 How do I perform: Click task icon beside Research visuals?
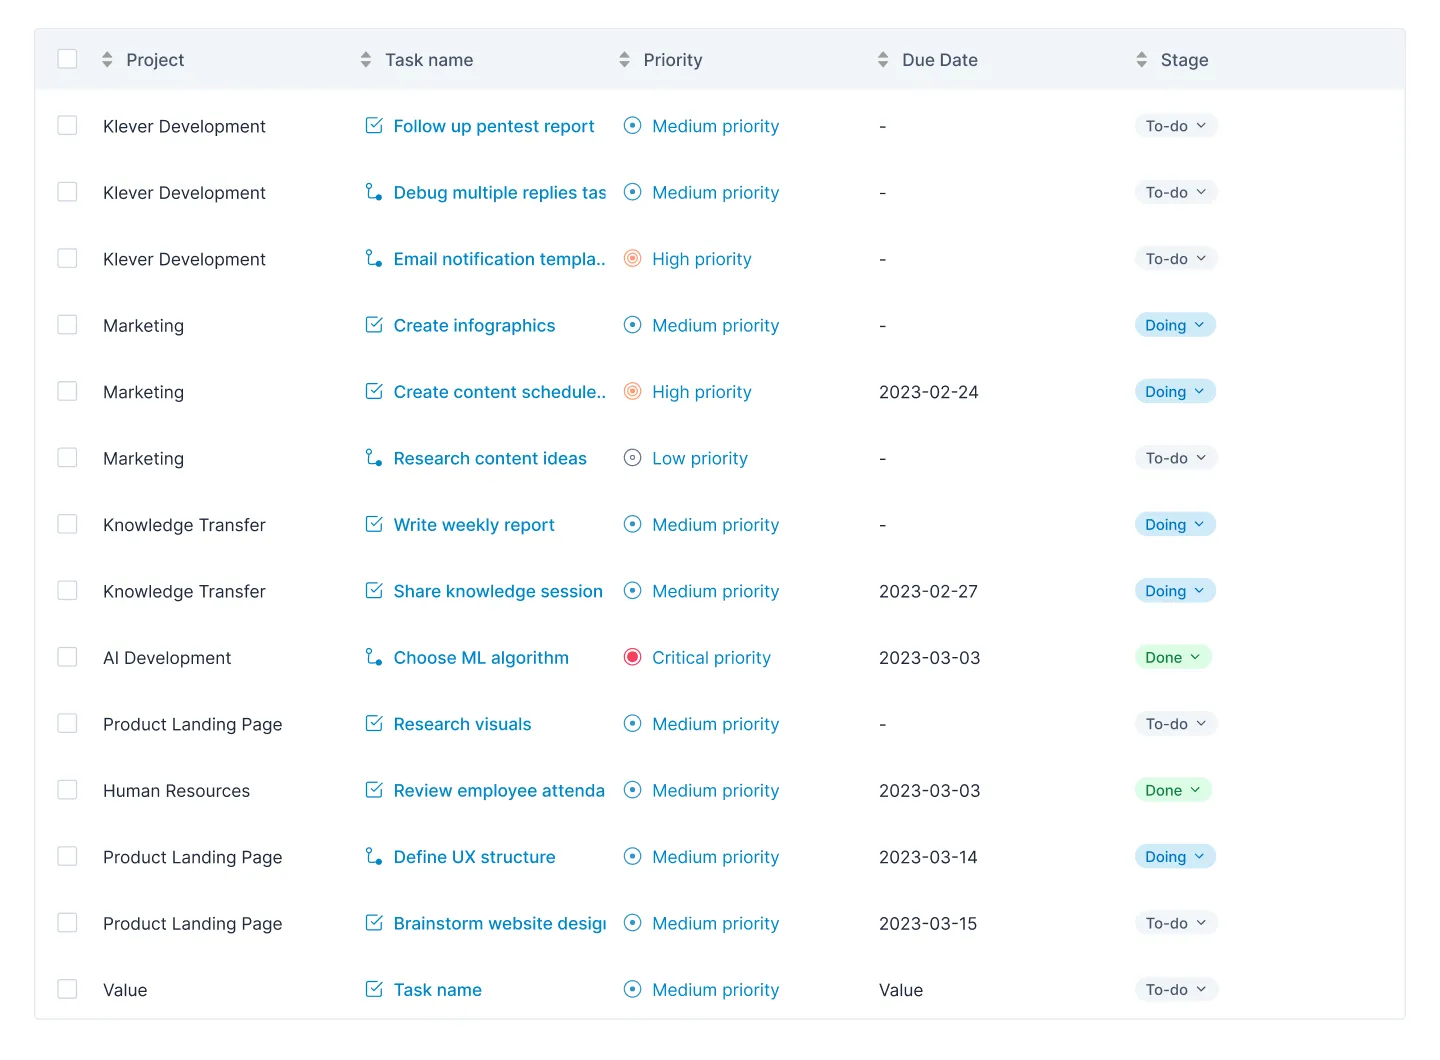point(374,724)
